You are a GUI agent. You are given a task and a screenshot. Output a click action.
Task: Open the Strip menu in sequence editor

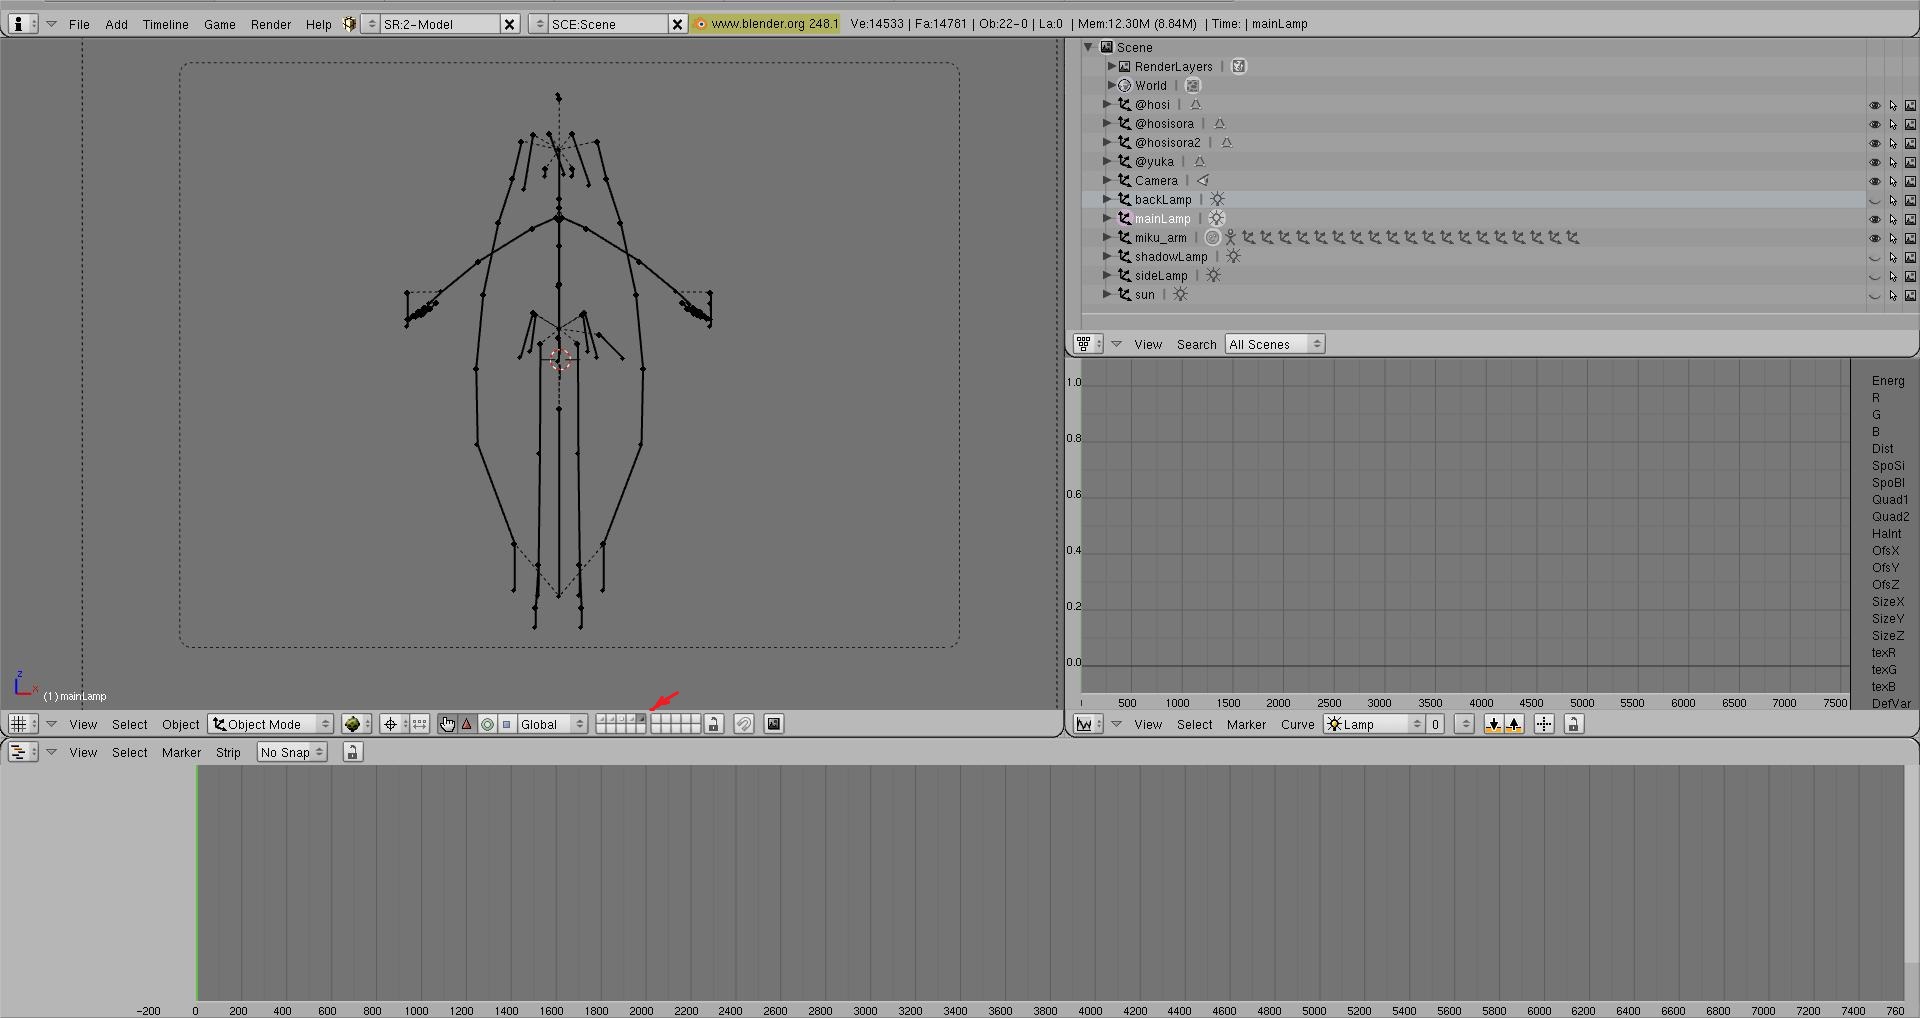point(228,752)
